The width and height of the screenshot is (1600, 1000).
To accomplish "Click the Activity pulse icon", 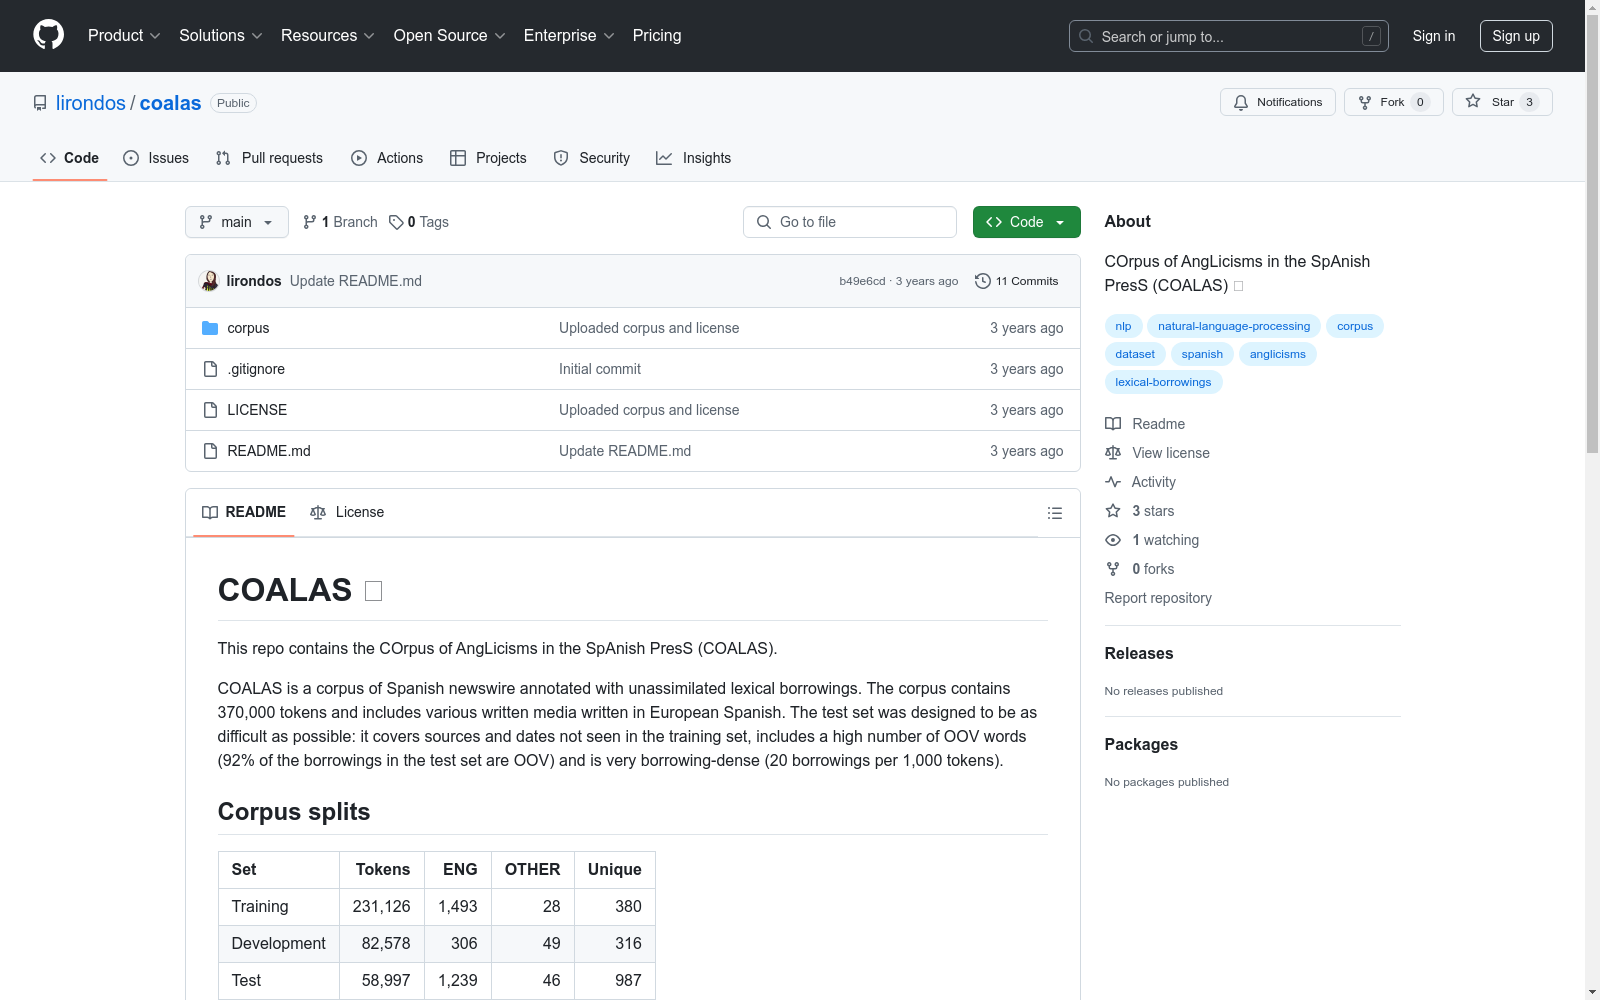I will pos(1113,482).
